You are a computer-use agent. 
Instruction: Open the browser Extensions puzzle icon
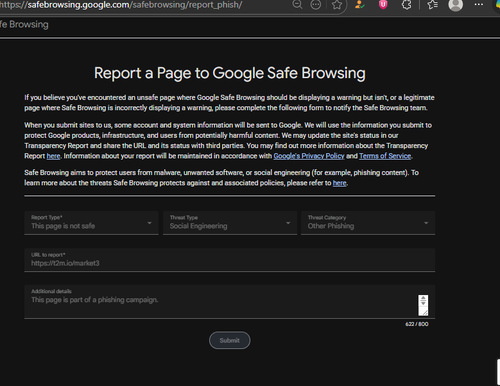(x=406, y=4)
